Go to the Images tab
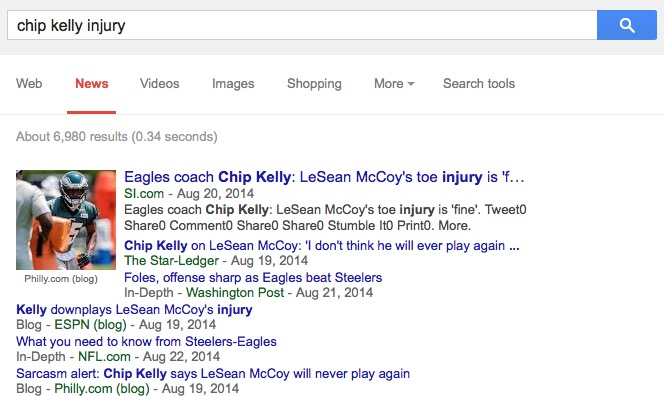The width and height of the screenshot is (664, 396). coord(233,83)
